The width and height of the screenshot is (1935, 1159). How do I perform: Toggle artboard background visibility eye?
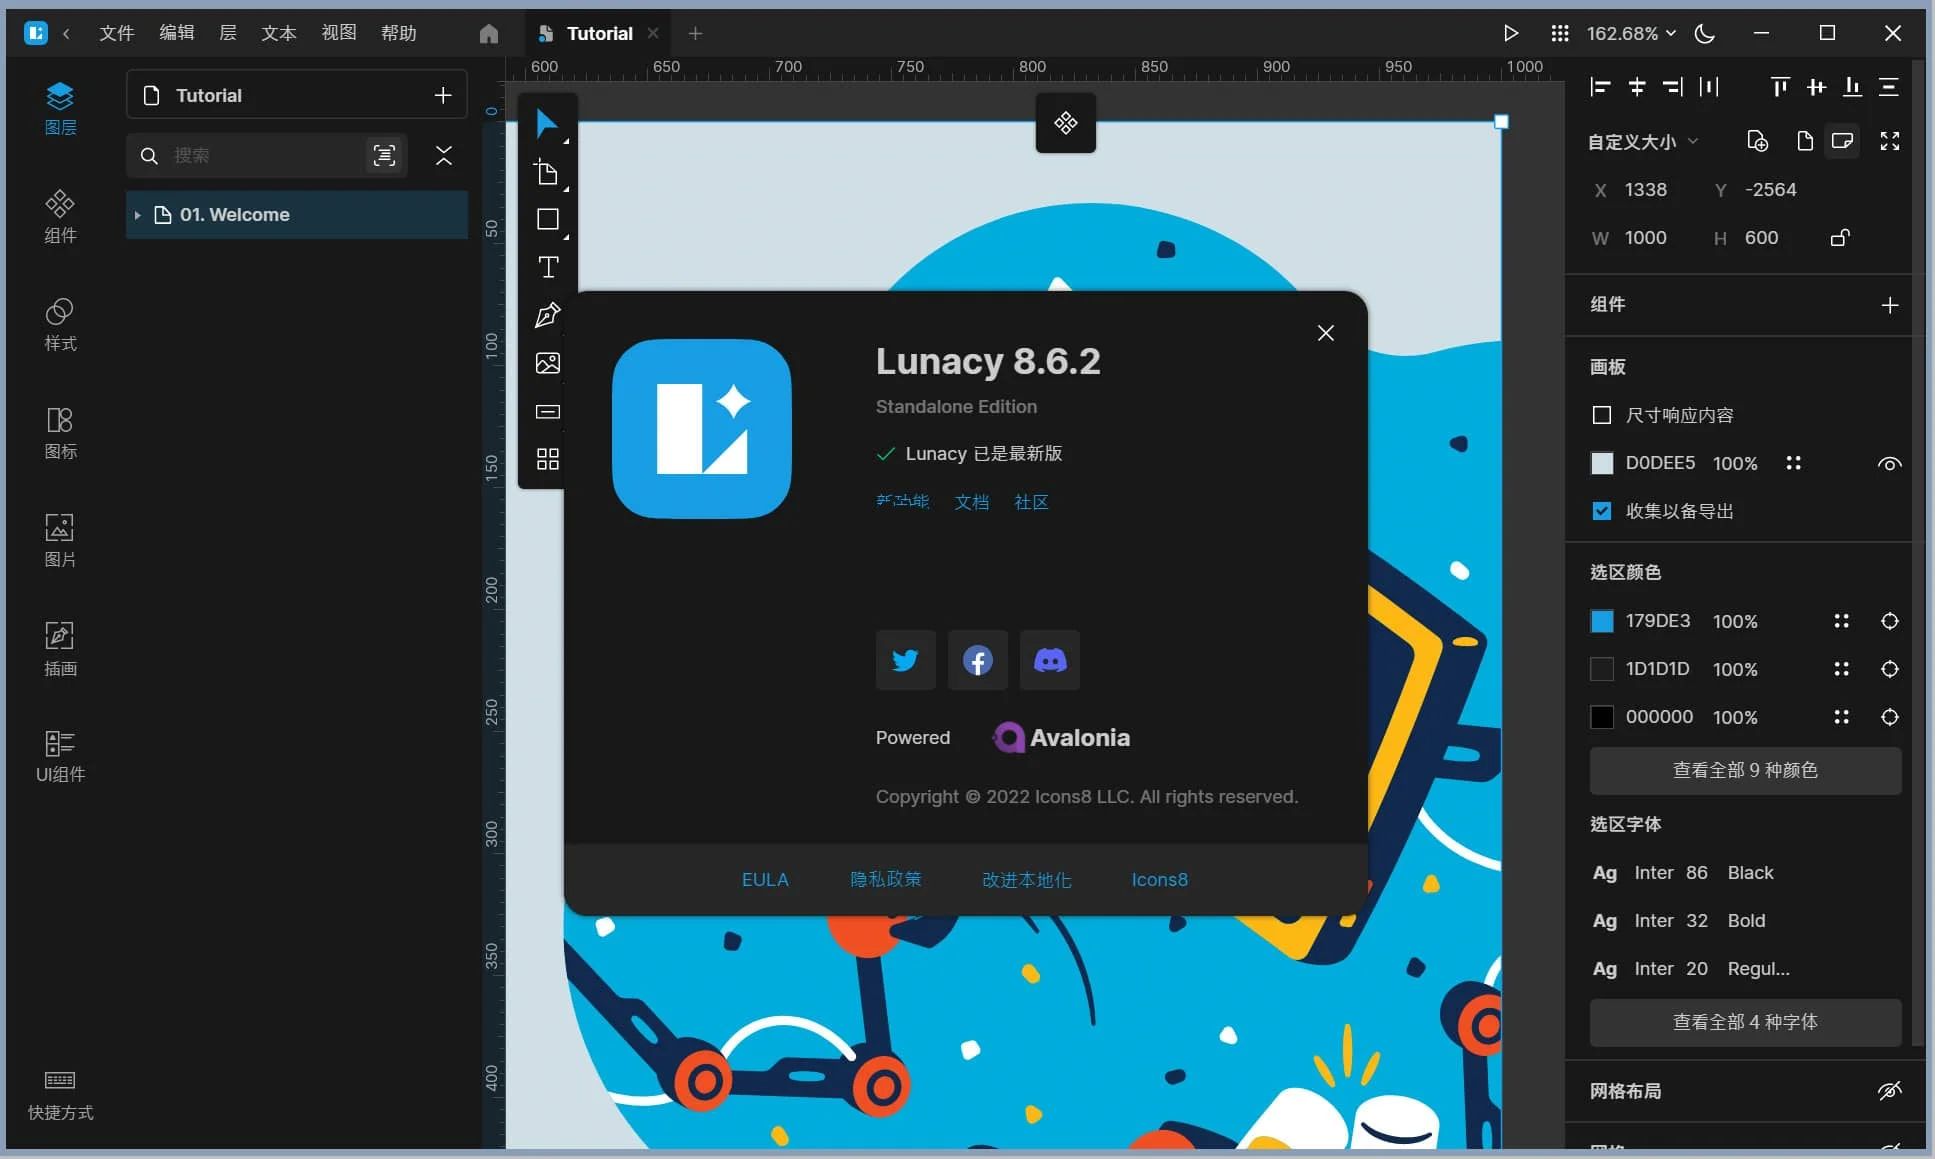(x=1889, y=463)
